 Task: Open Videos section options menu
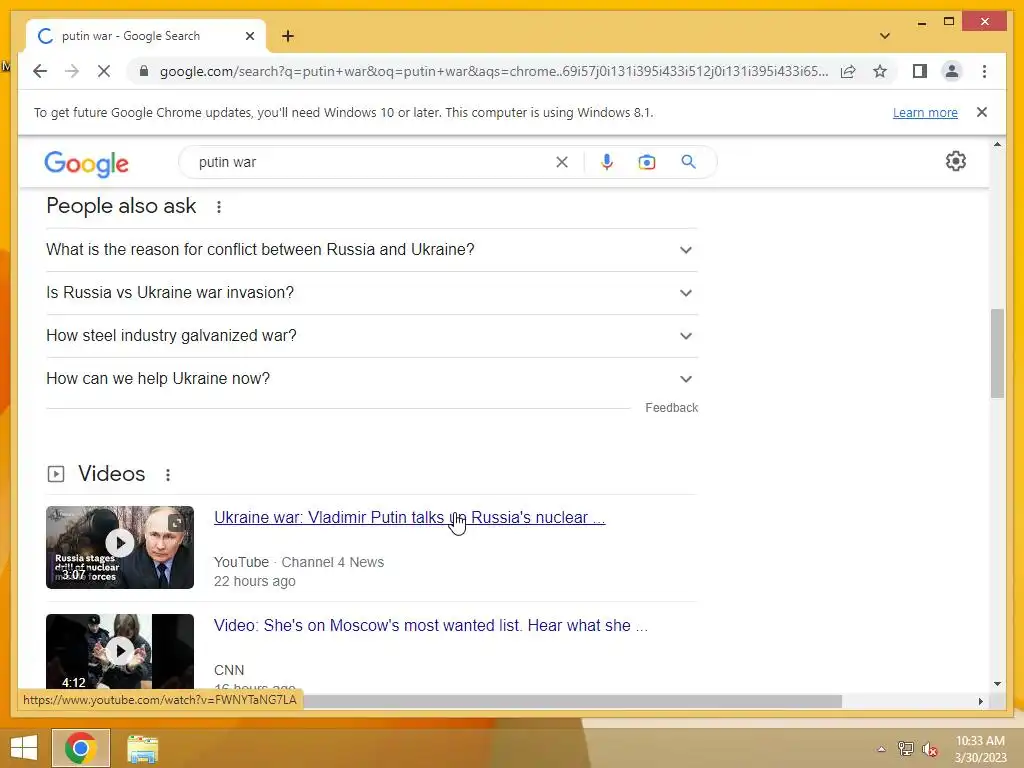tap(168, 475)
